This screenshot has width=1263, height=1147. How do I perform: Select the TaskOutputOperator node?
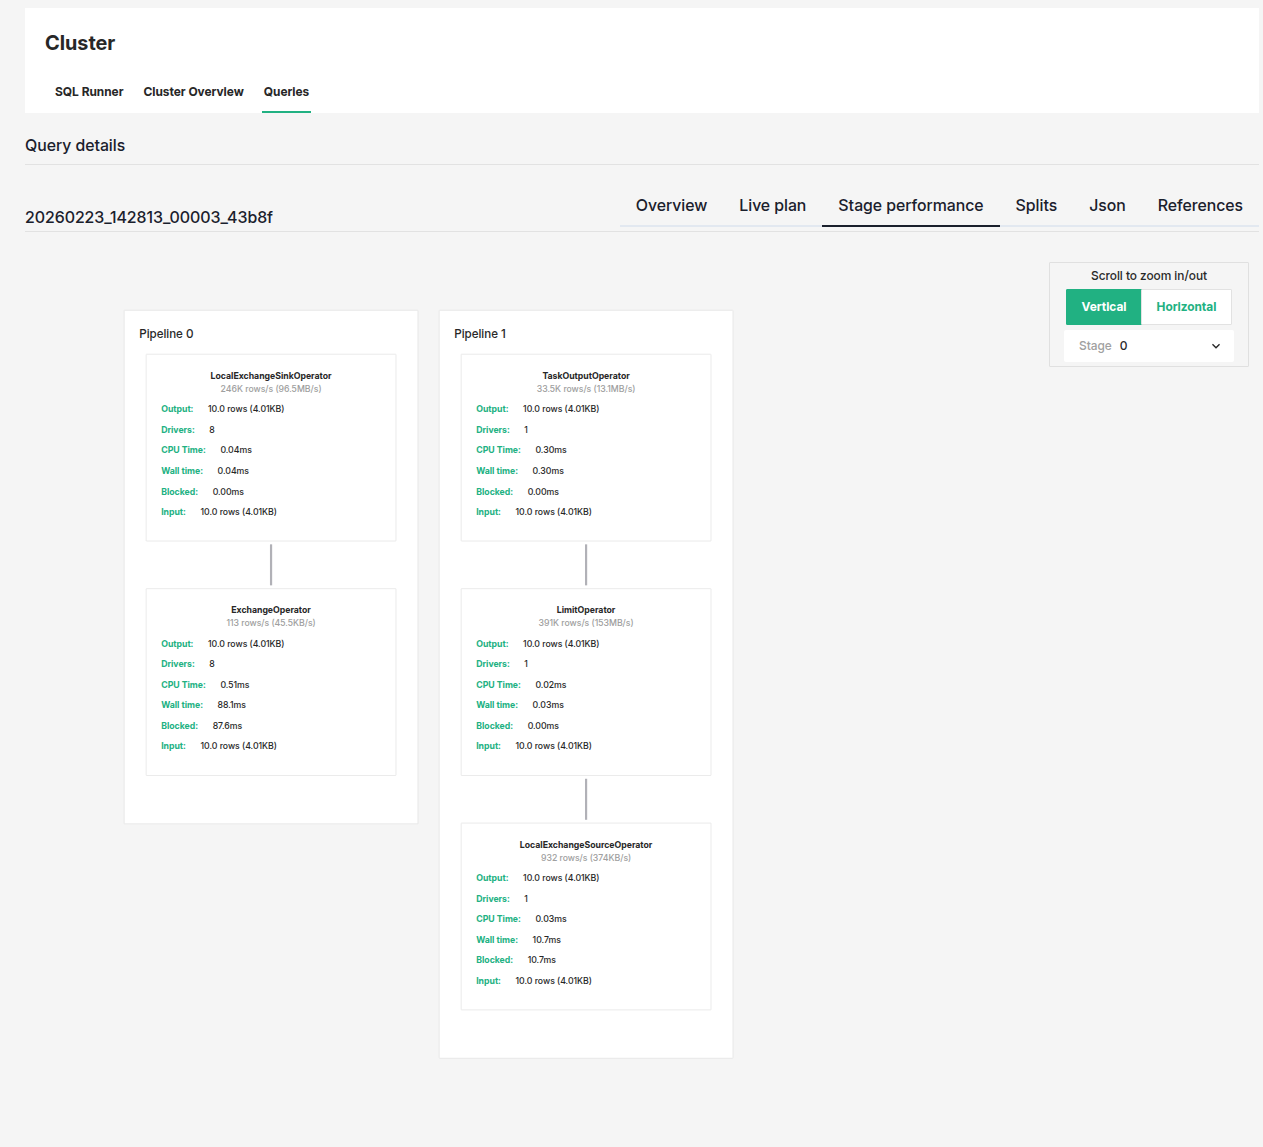click(x=585, y=446)
